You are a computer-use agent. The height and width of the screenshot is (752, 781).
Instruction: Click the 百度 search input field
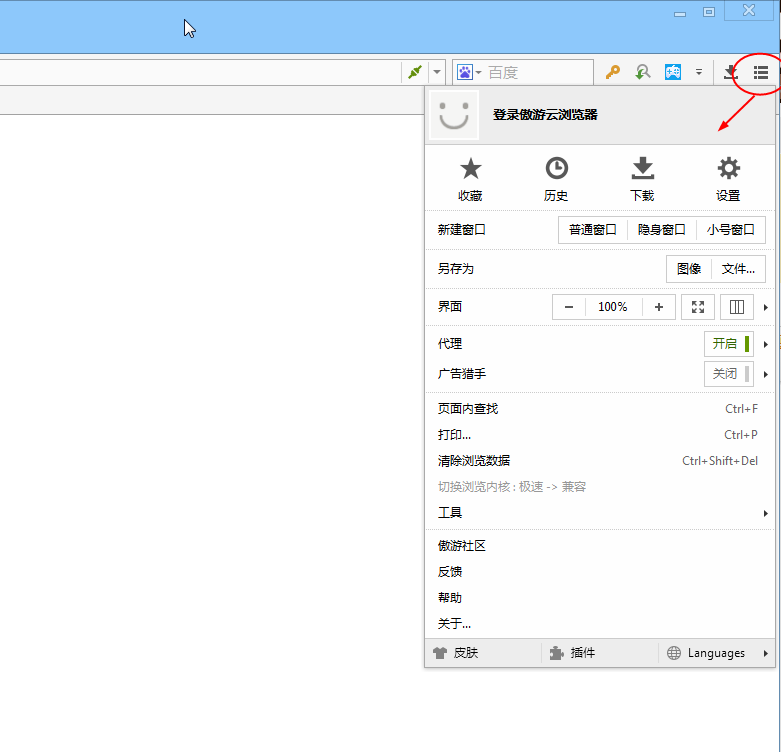coord(538,73)
